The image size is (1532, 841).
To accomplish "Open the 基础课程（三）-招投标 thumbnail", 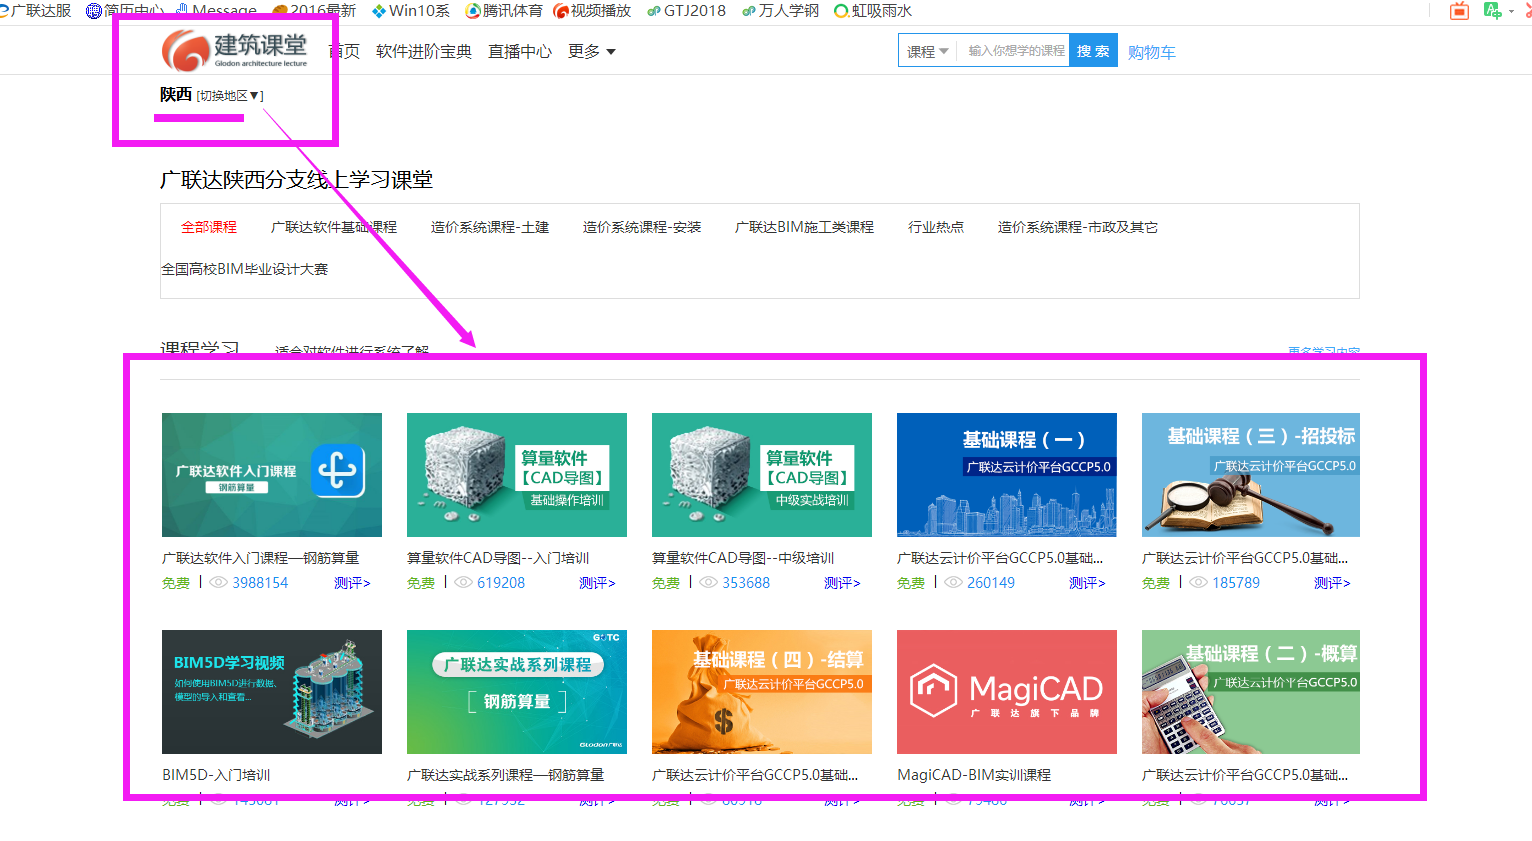I will coord(1251,475).
